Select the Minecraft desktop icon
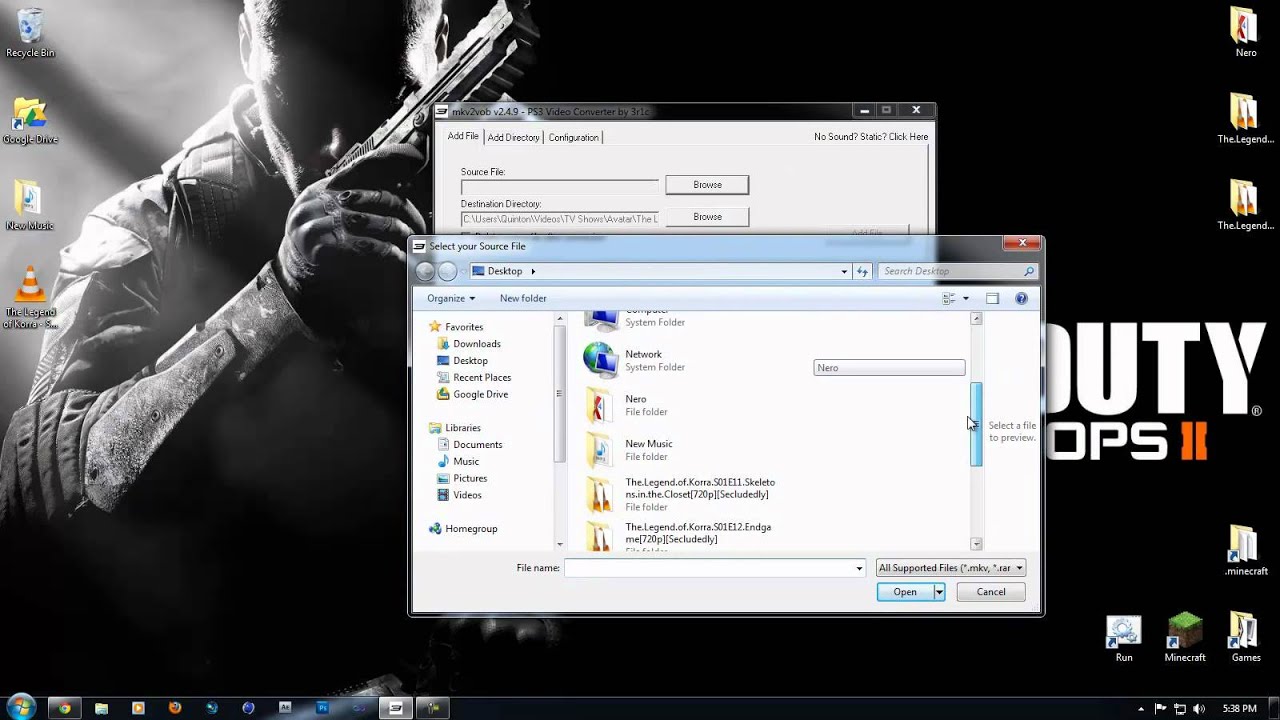Screen dimensions: 1280x720 [x=1185, y=638]
